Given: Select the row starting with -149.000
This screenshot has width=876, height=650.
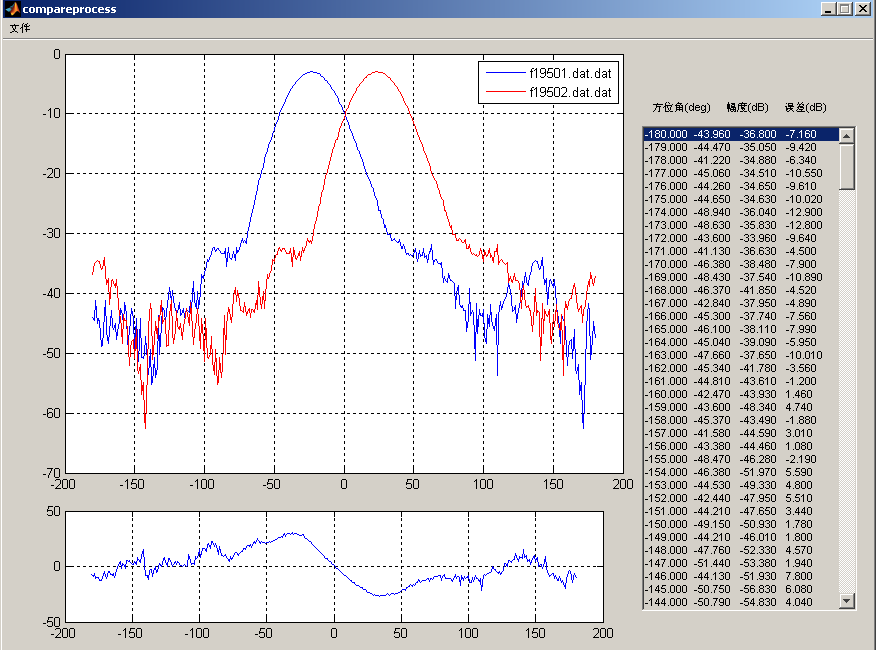Looking at the screenshot, I should point(741,537).
